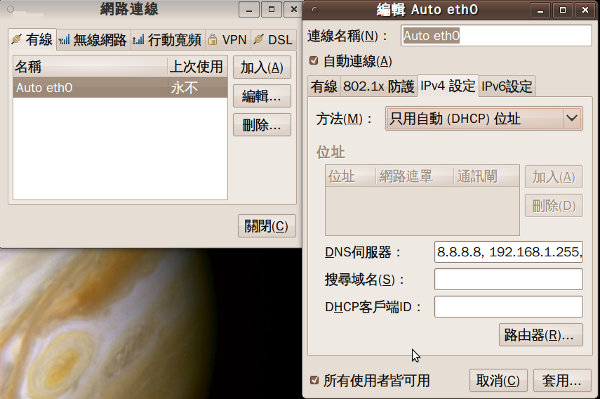Uncheck 所有使用者皆可用 checkbox
600x399 pixels.
[314, 380]
